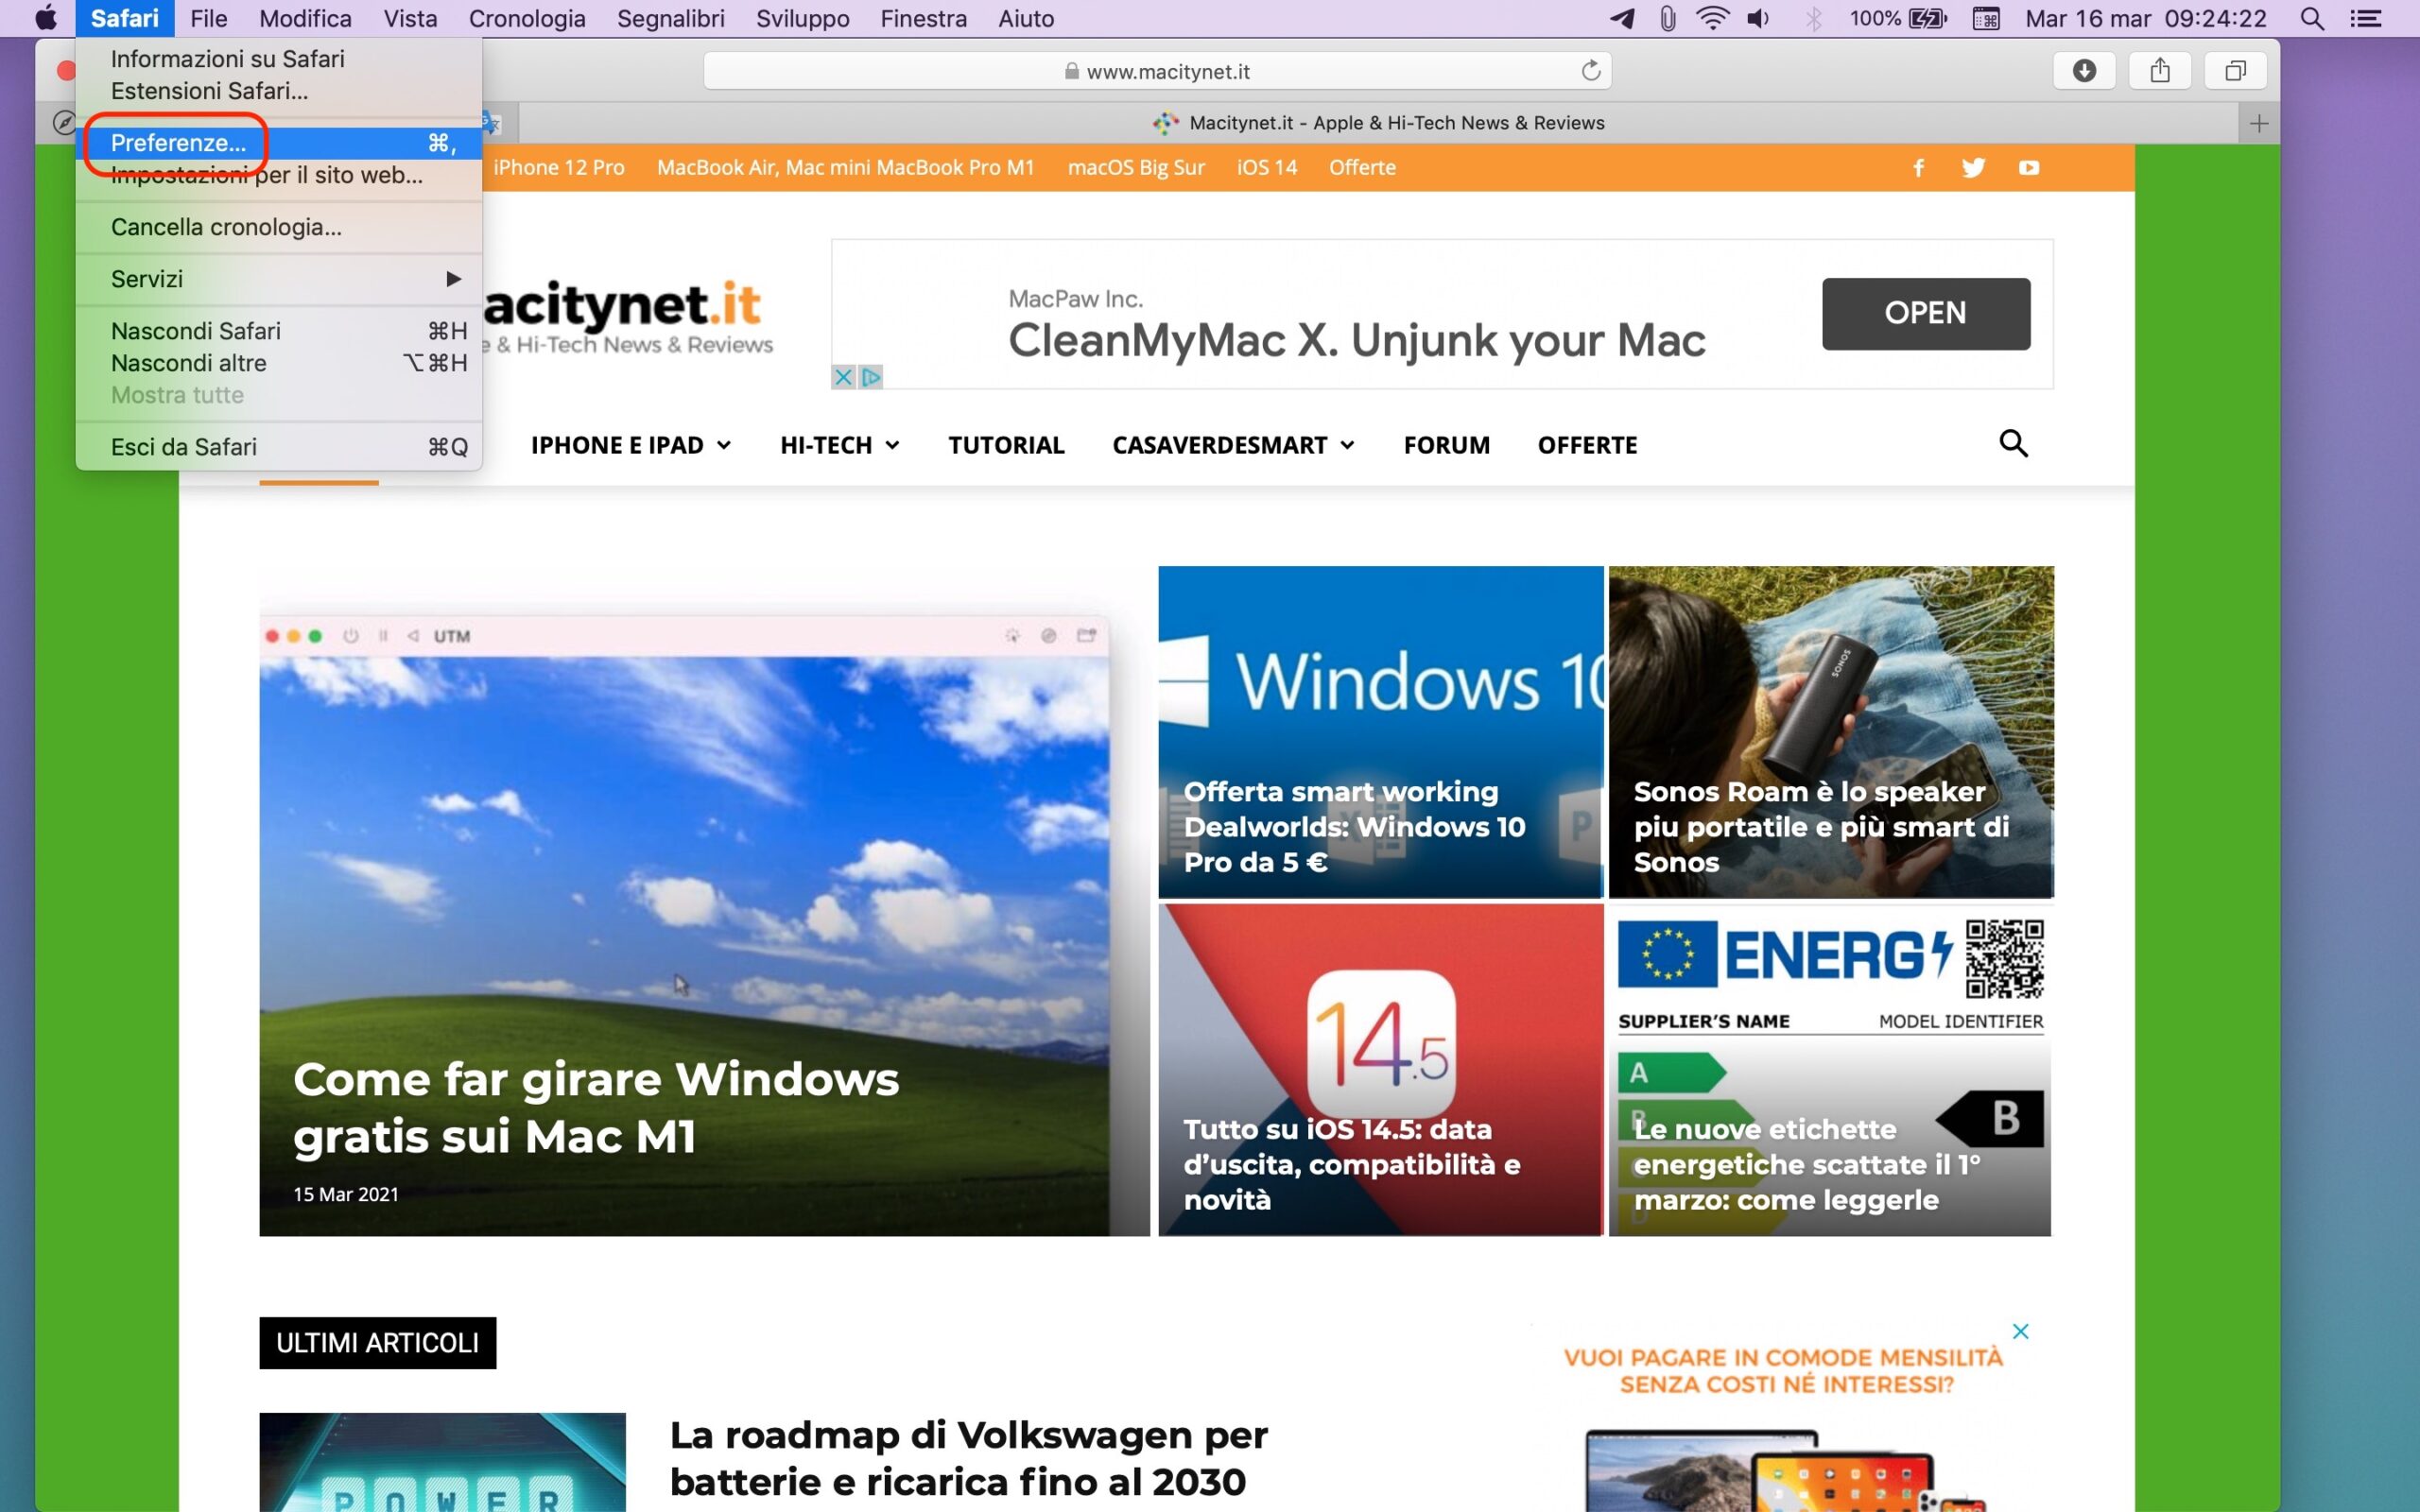The height and width of the screenshot is (1512, 2420).
Task: Click the Safari downloads toolbar icon
Action: pyautogui.click(x=2084, y=71)
